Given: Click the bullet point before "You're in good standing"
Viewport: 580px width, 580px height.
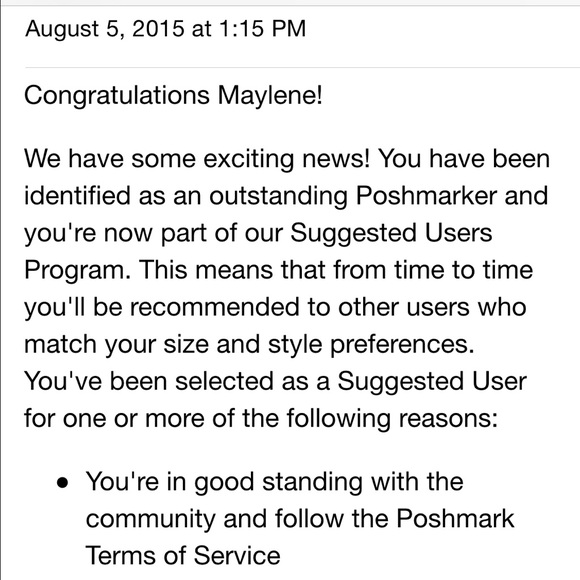Looking at the screenshot, I should coord(63,483).
